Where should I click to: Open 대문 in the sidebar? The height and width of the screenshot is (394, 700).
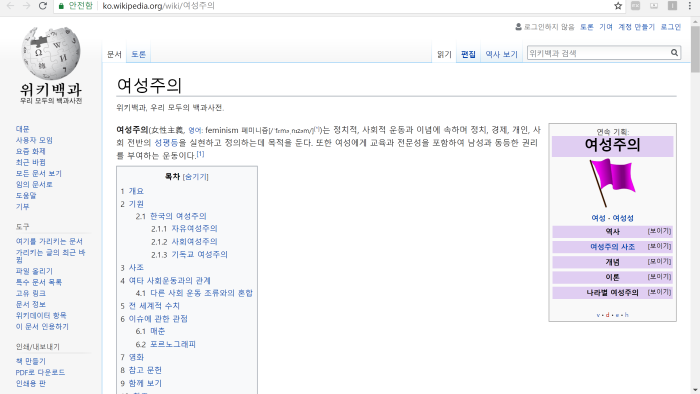click(22, 129)
